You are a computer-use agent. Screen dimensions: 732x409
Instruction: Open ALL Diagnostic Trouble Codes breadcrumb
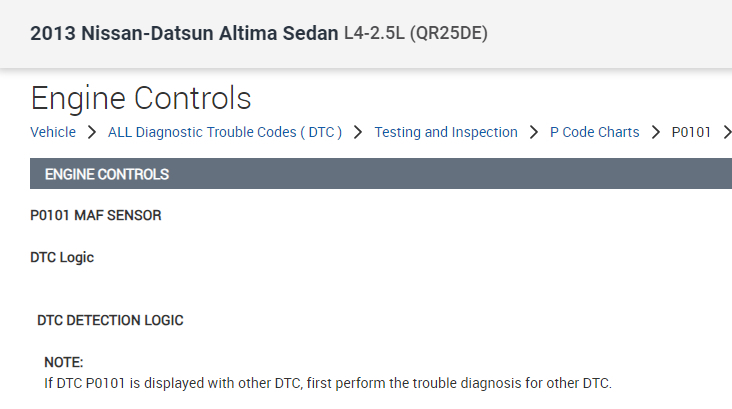[225, 132]
